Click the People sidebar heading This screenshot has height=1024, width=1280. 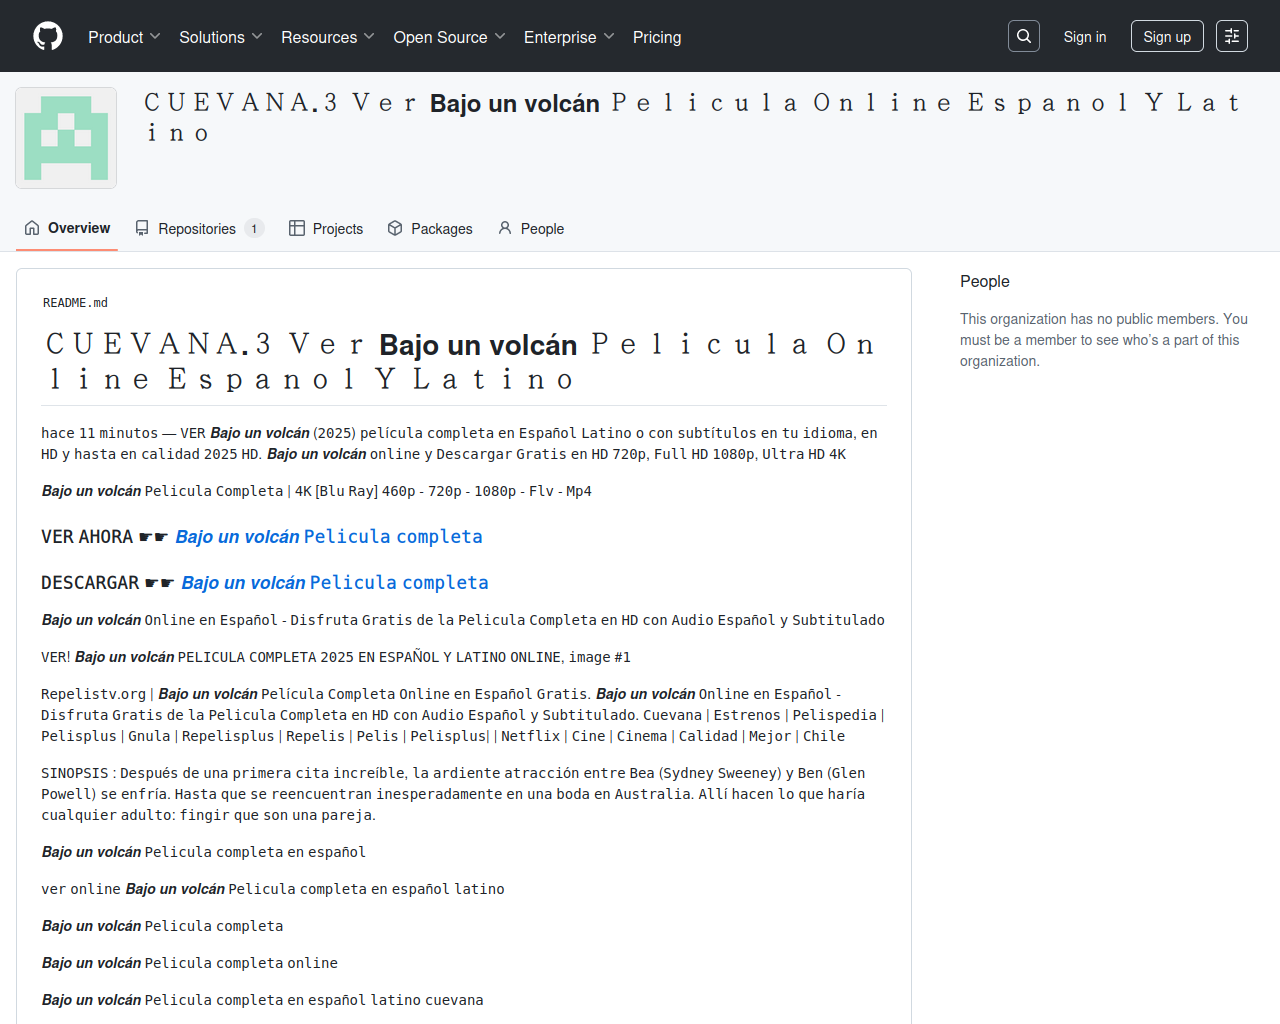[x=985, y=282]
